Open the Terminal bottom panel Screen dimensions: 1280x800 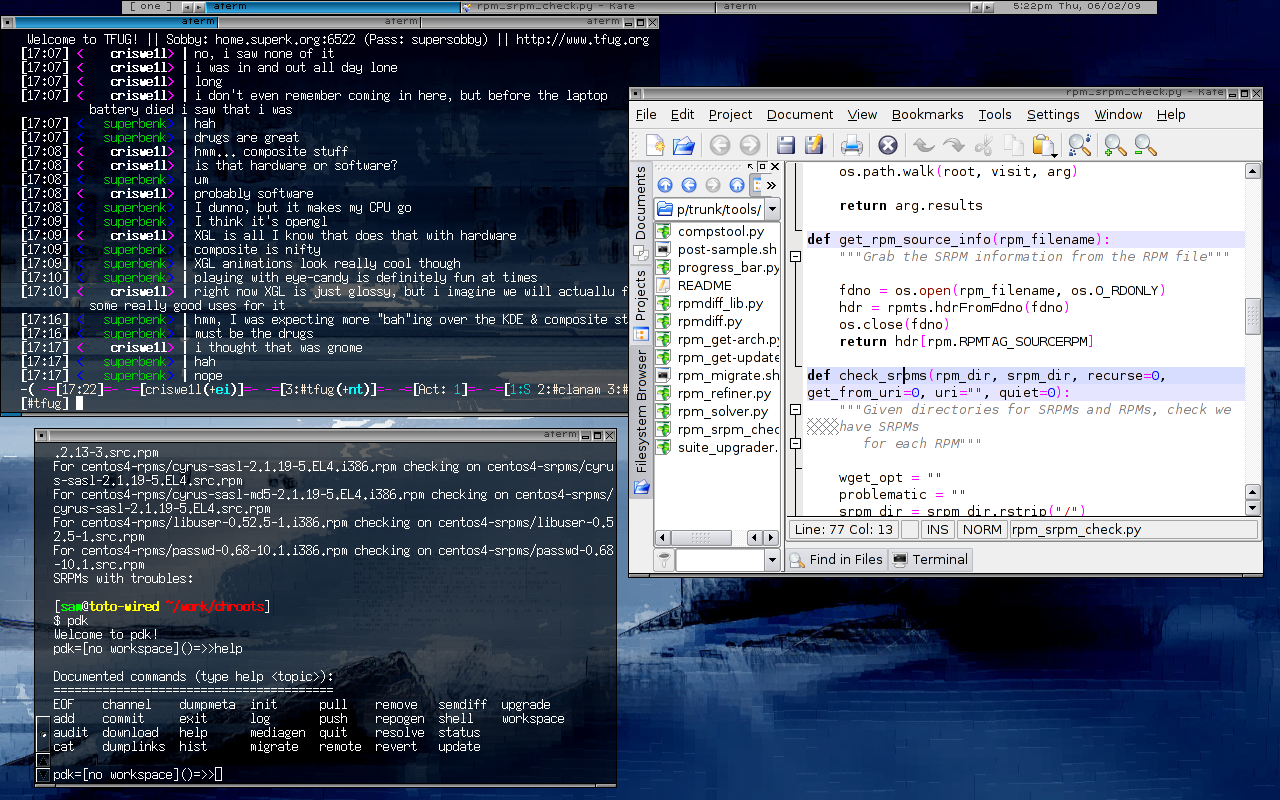coord(930,559)
